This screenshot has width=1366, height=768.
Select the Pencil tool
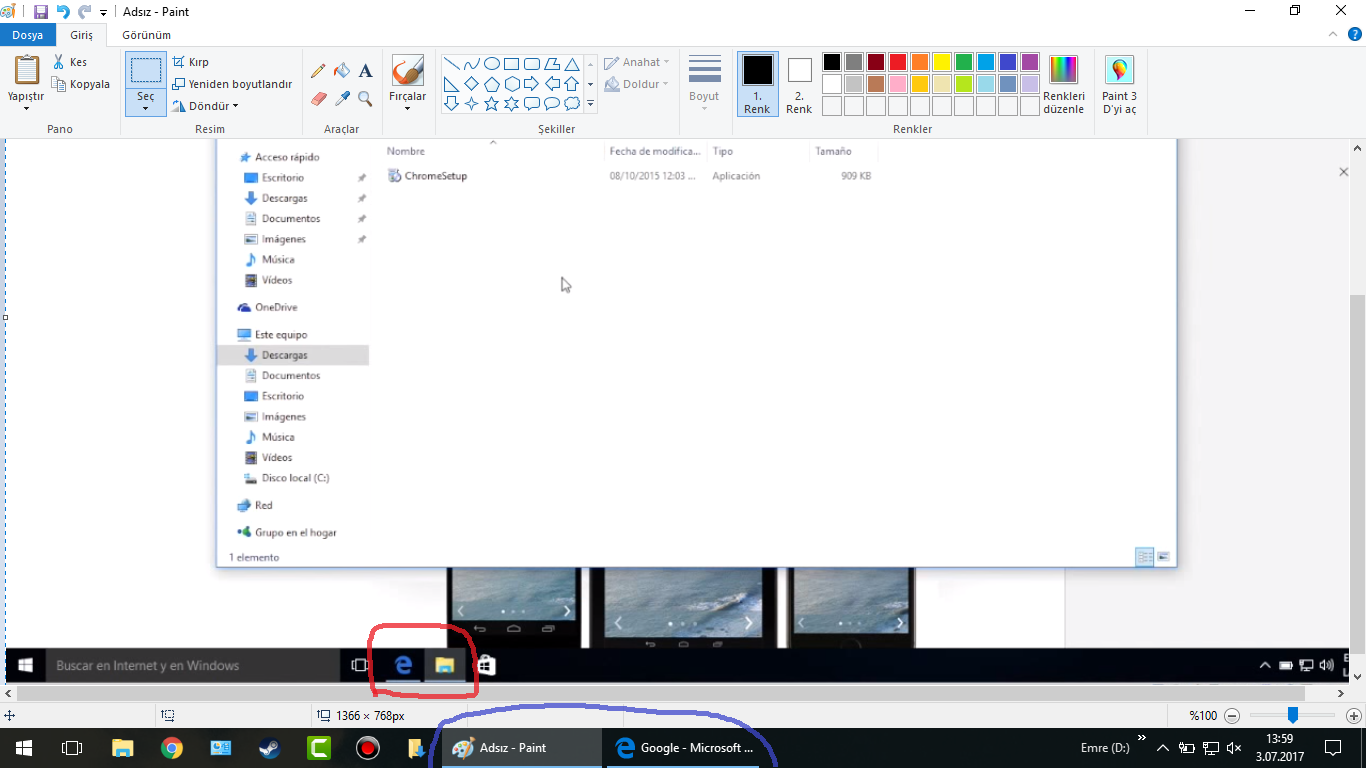point(318,71)
